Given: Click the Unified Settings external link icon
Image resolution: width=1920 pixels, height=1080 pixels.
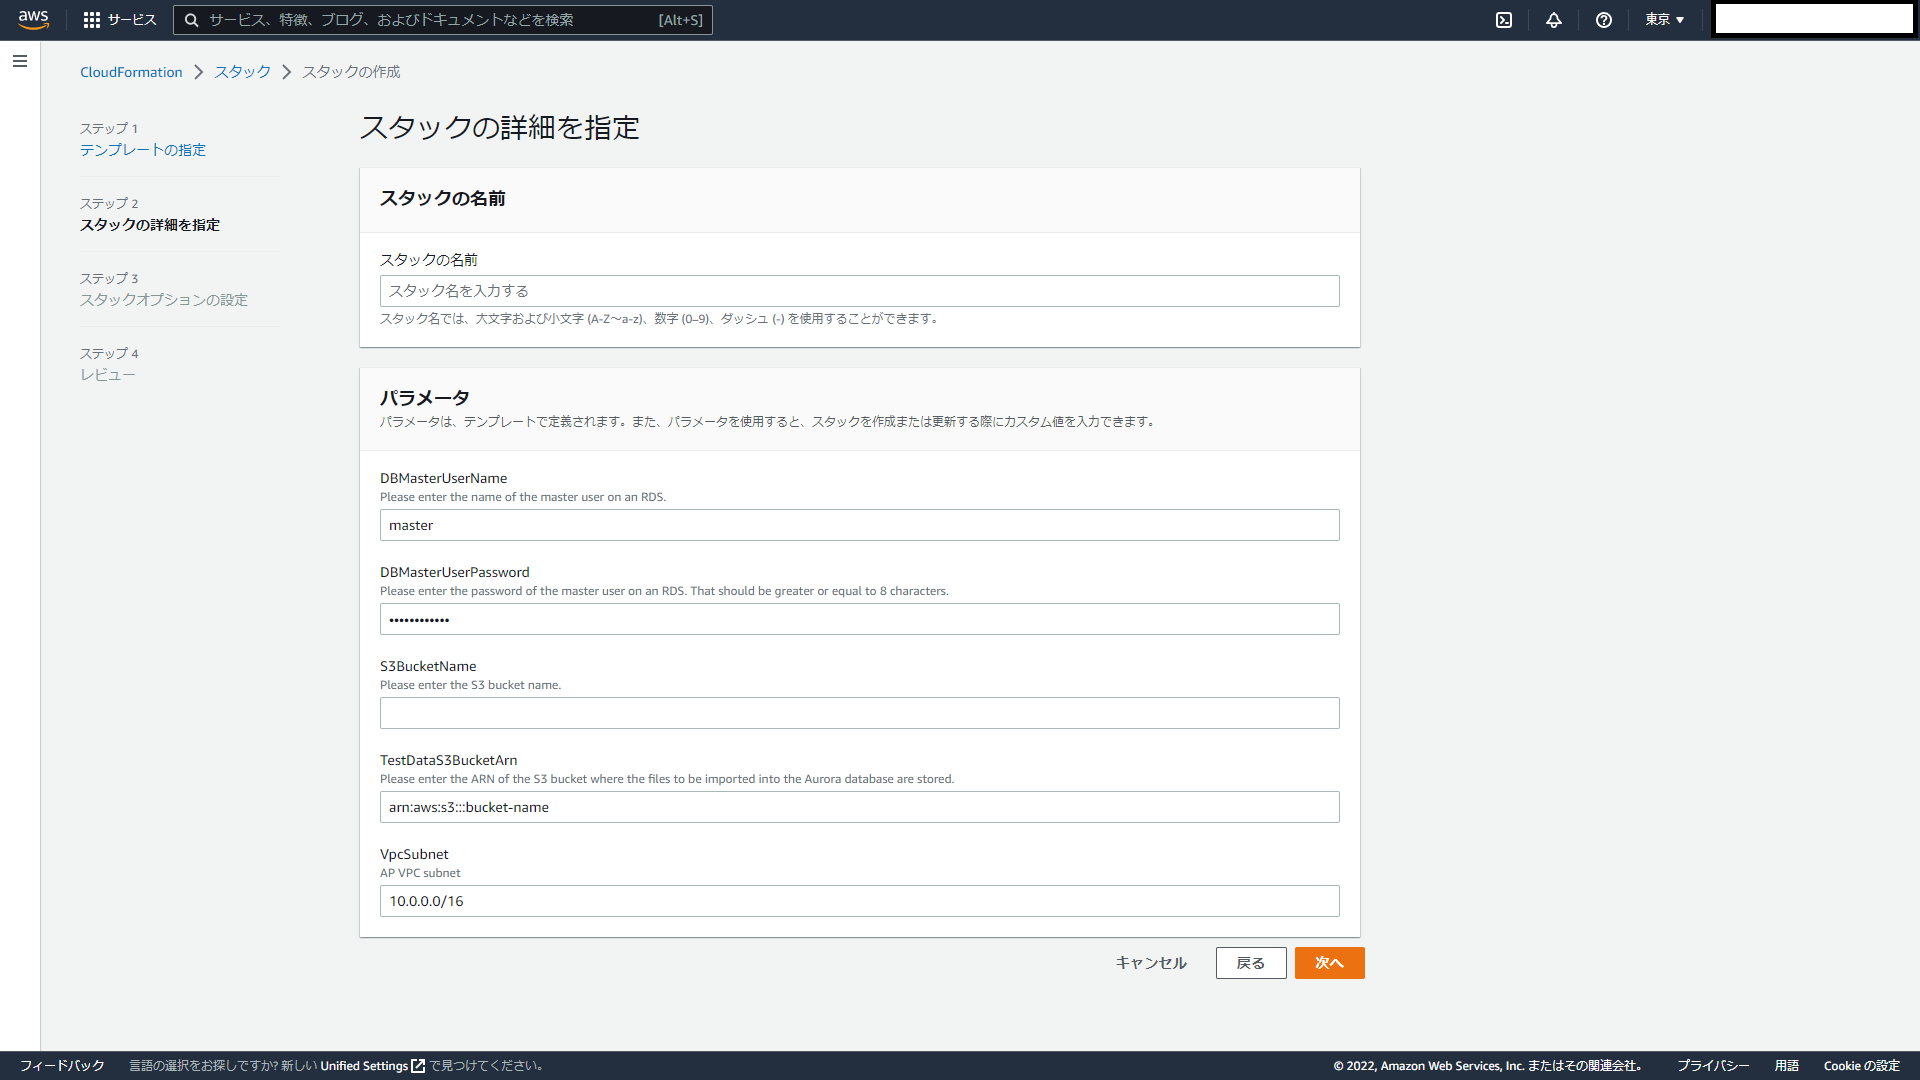Looking at the screenshot, I should point(417,1065).
